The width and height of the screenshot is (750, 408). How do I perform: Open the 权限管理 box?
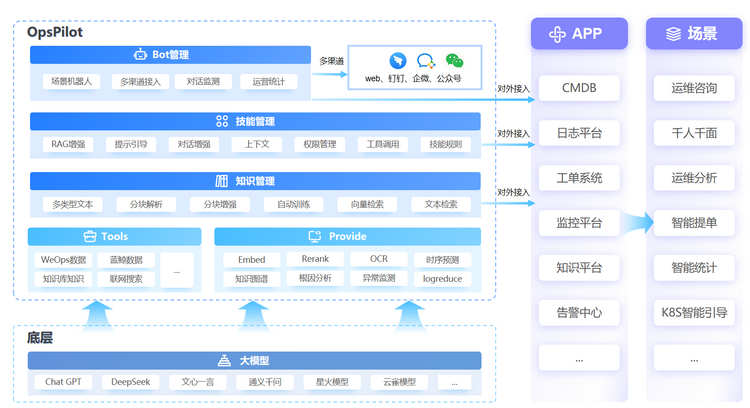point(320,144)
